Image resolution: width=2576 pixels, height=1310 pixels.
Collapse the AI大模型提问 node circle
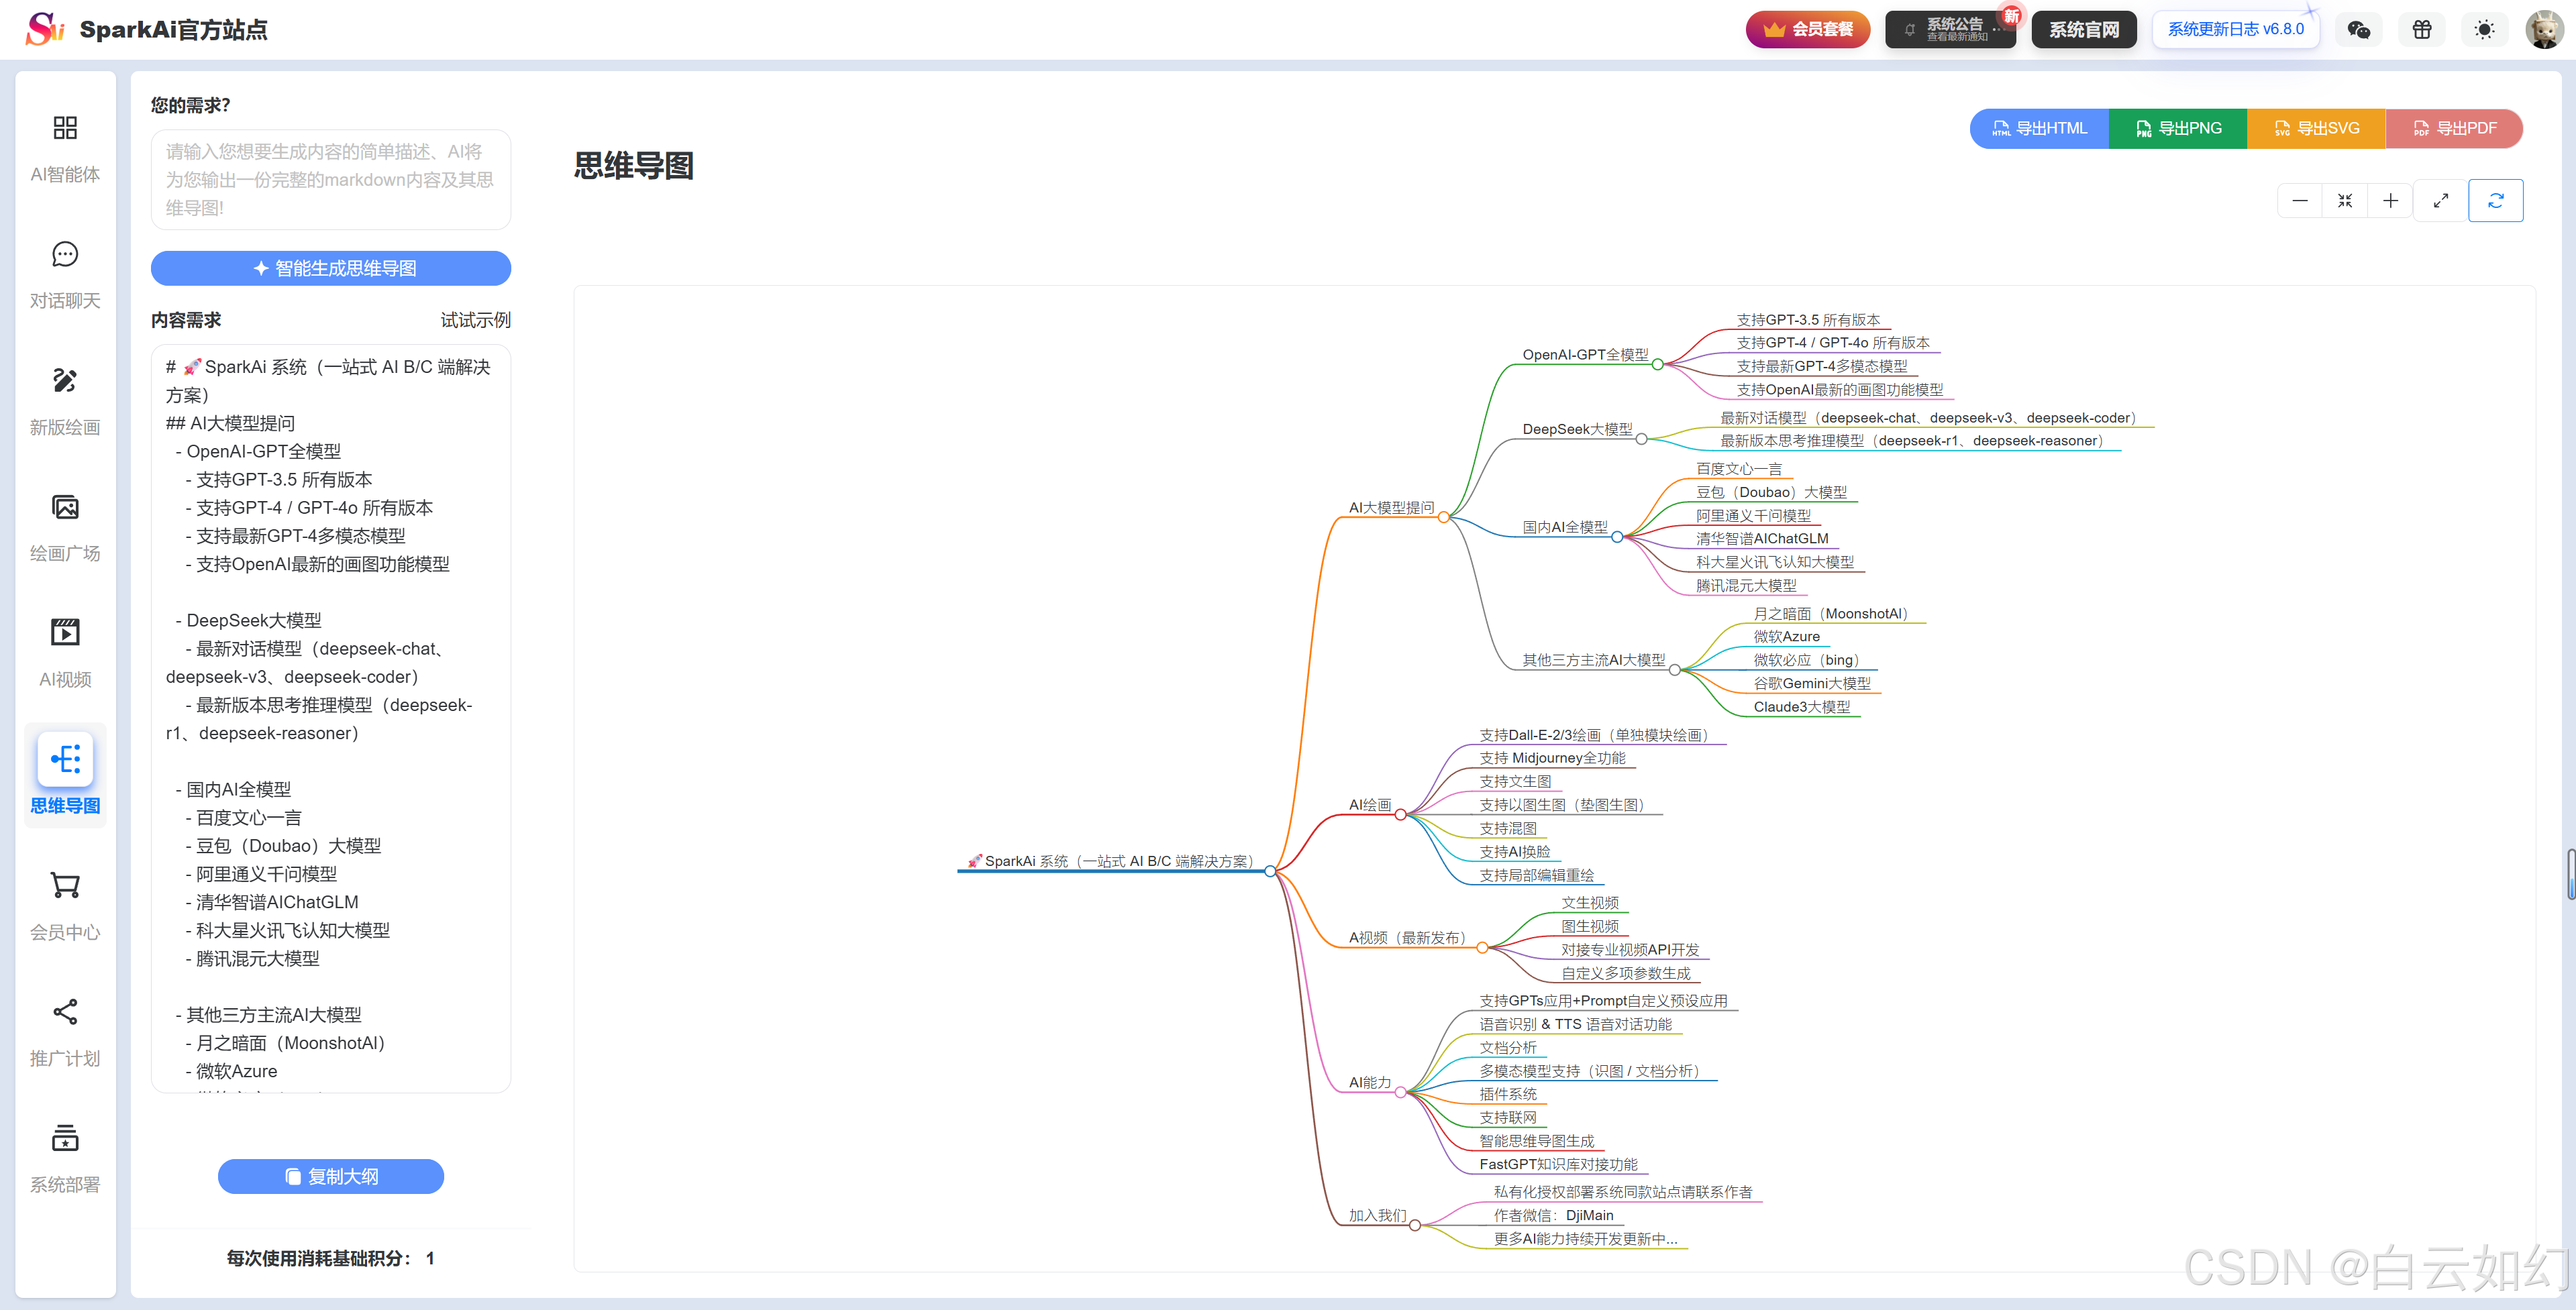click(1443, 517)
